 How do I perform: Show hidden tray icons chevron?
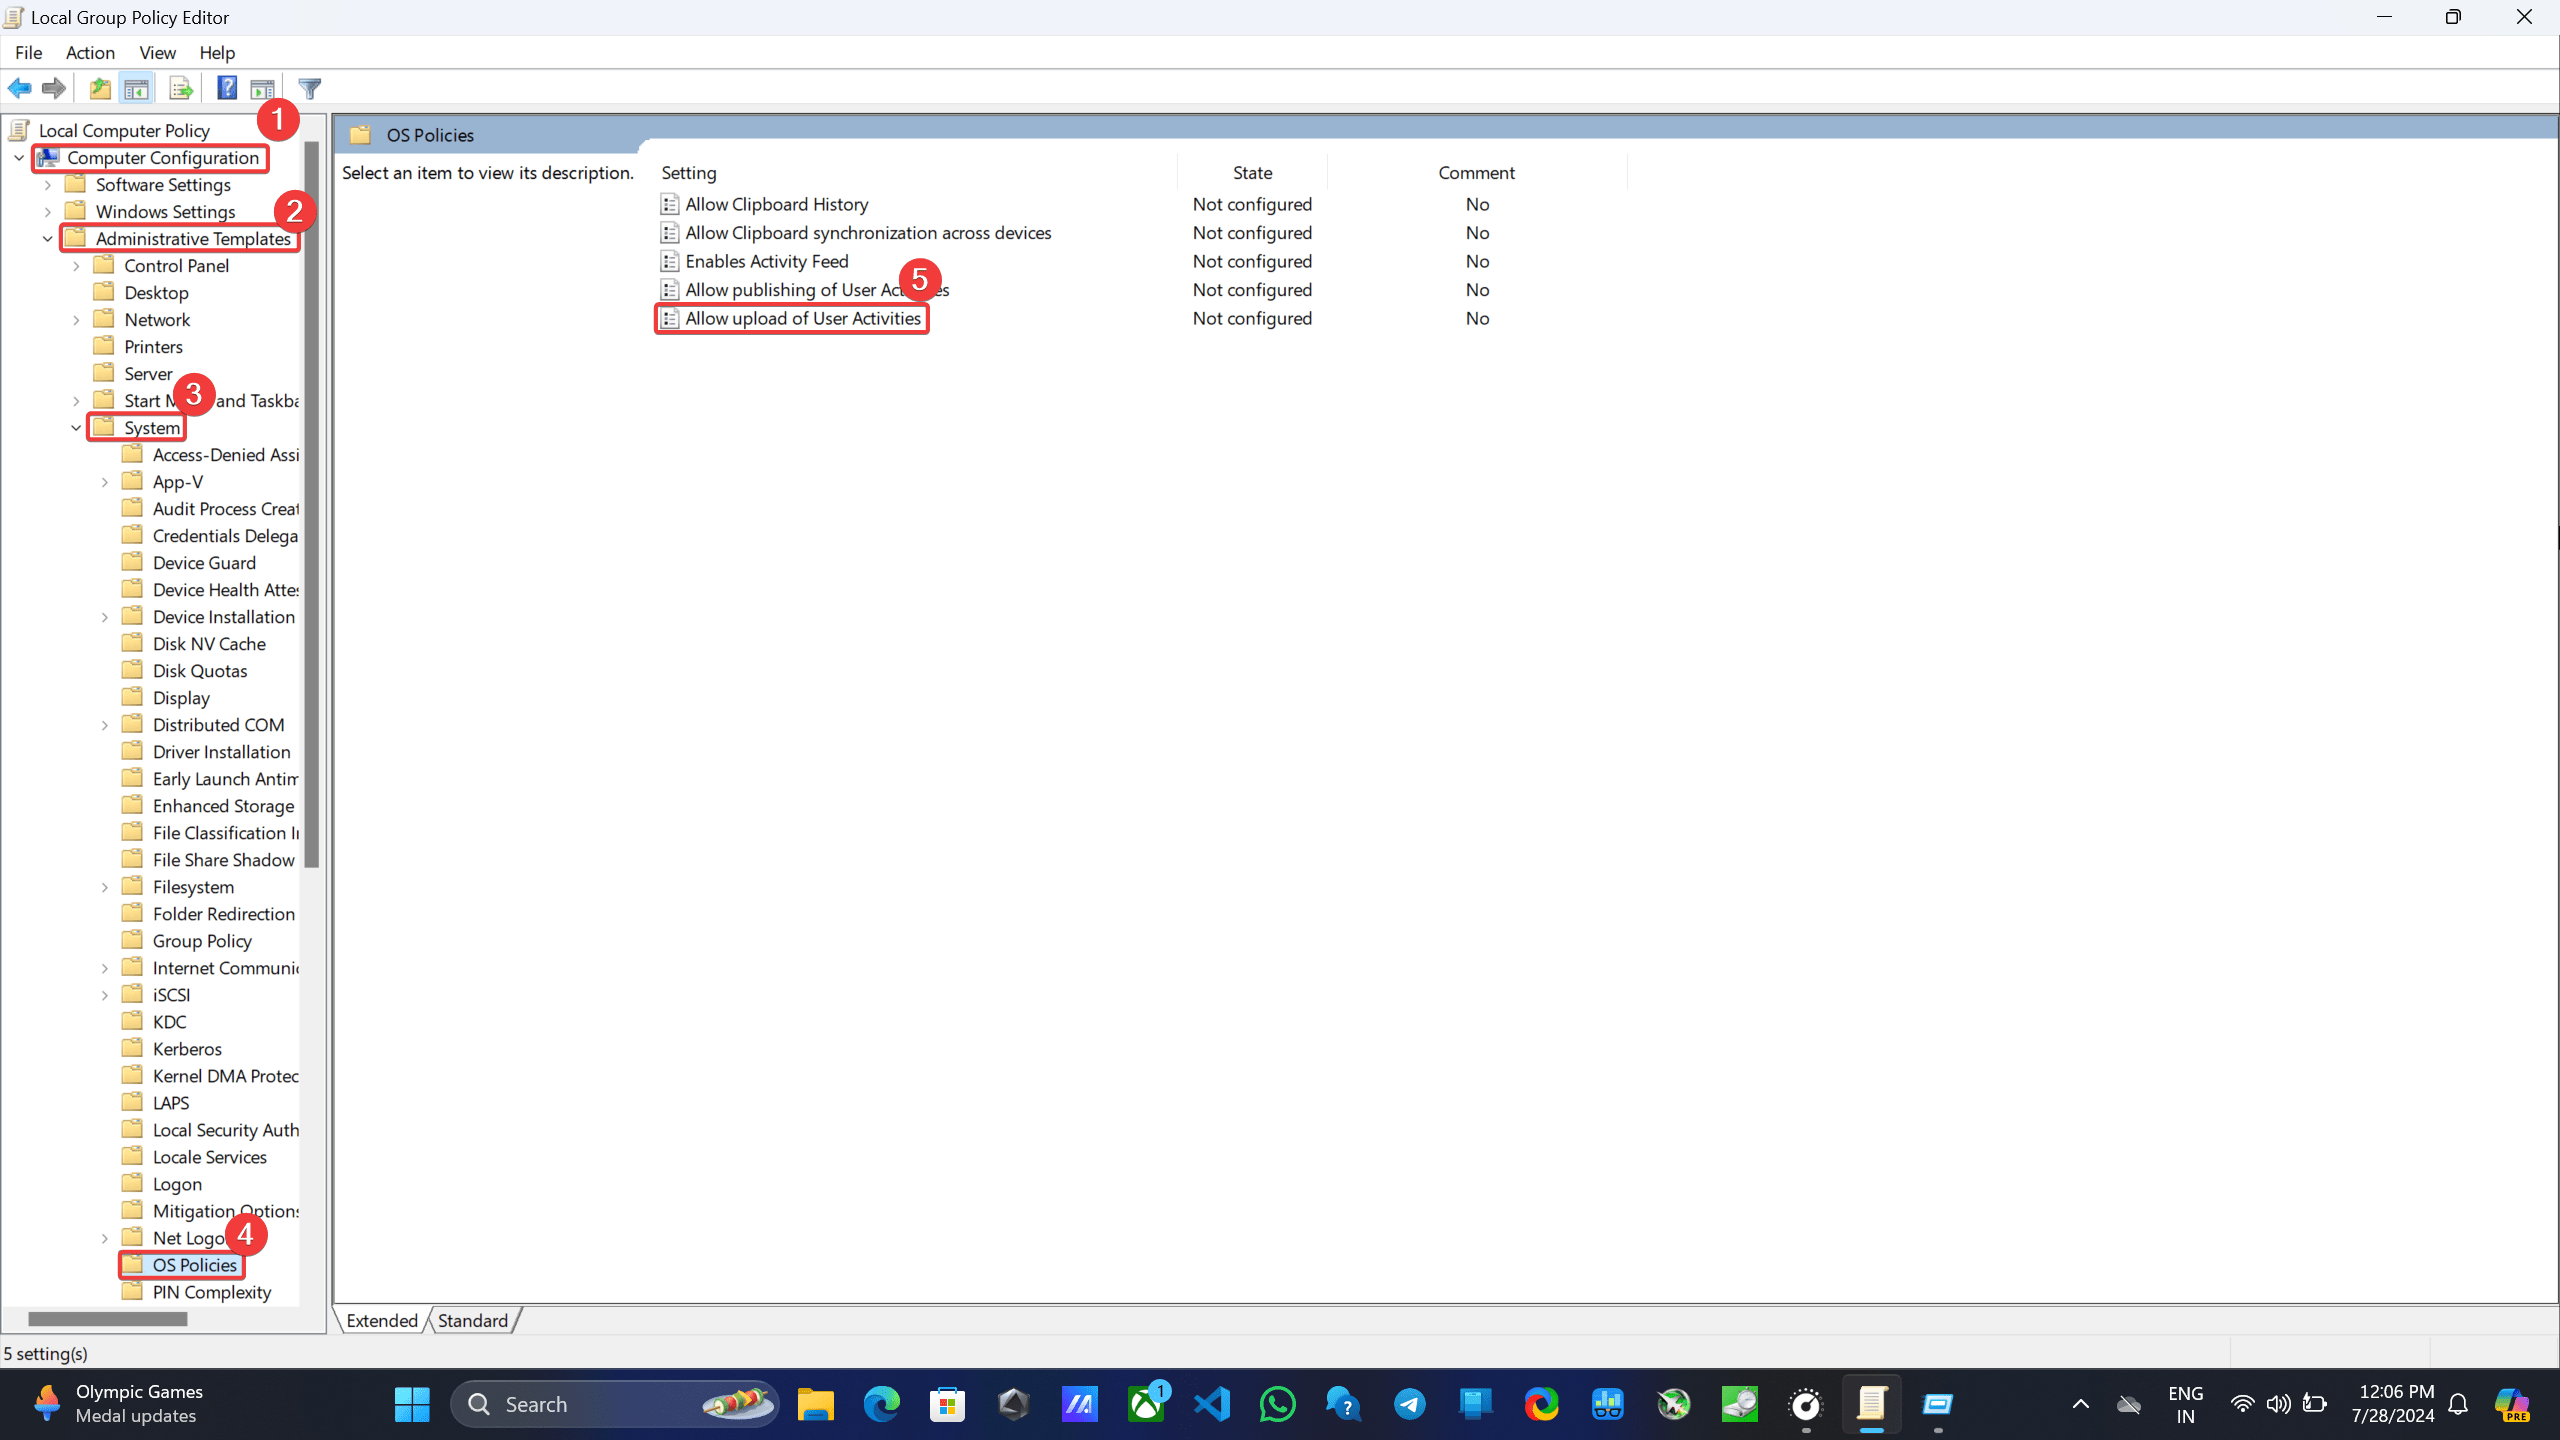2081,1404
